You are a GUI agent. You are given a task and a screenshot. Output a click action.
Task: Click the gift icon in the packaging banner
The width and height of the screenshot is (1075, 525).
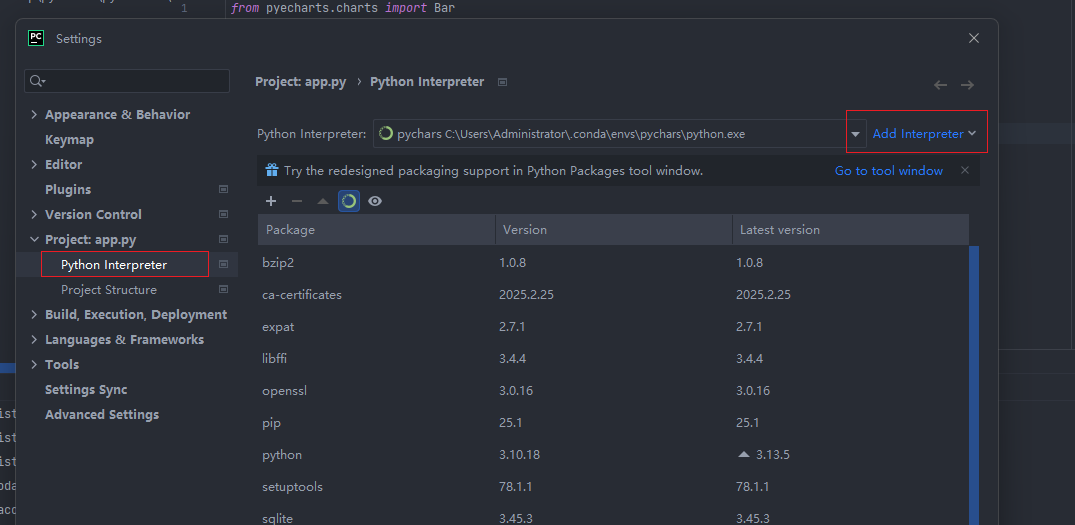point(272,170)
